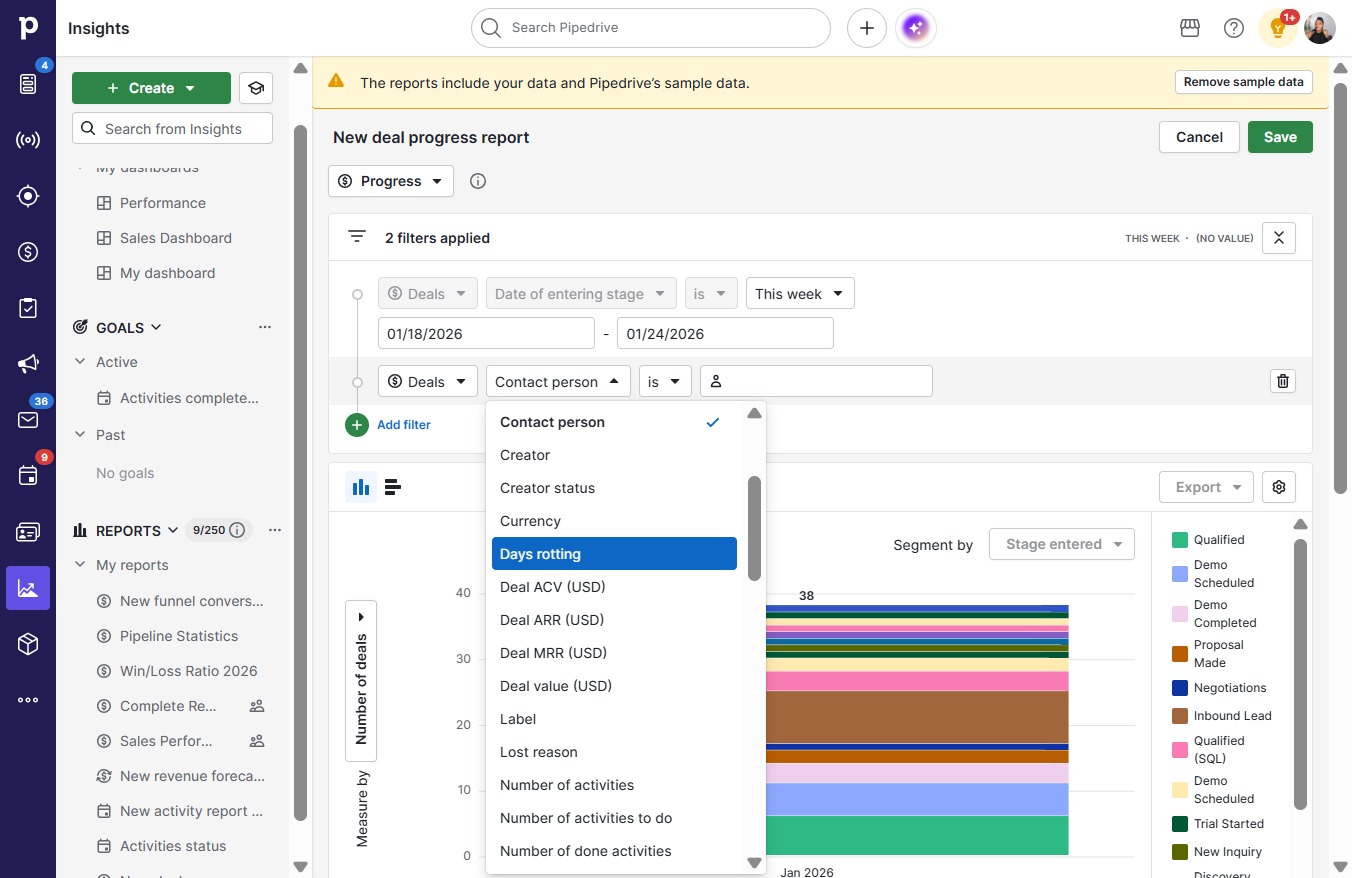The image size is (1352, 878).
Task: Click the quick add plus button
Action: click(867, 28)
